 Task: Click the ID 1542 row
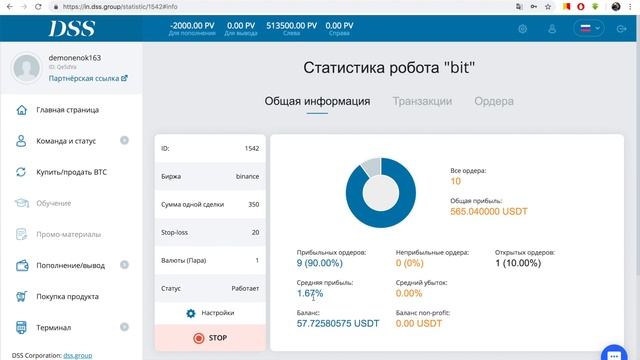pyautogui.click(x=210, y=148)
